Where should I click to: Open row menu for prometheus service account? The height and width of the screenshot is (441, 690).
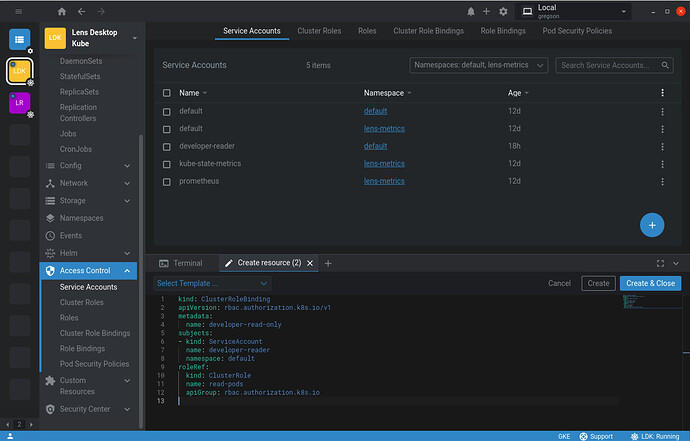[x=662, y=181]
